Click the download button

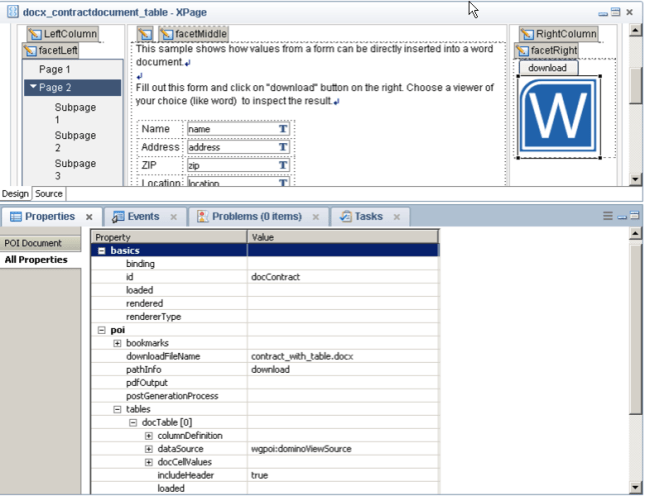[x=548, y=68]
